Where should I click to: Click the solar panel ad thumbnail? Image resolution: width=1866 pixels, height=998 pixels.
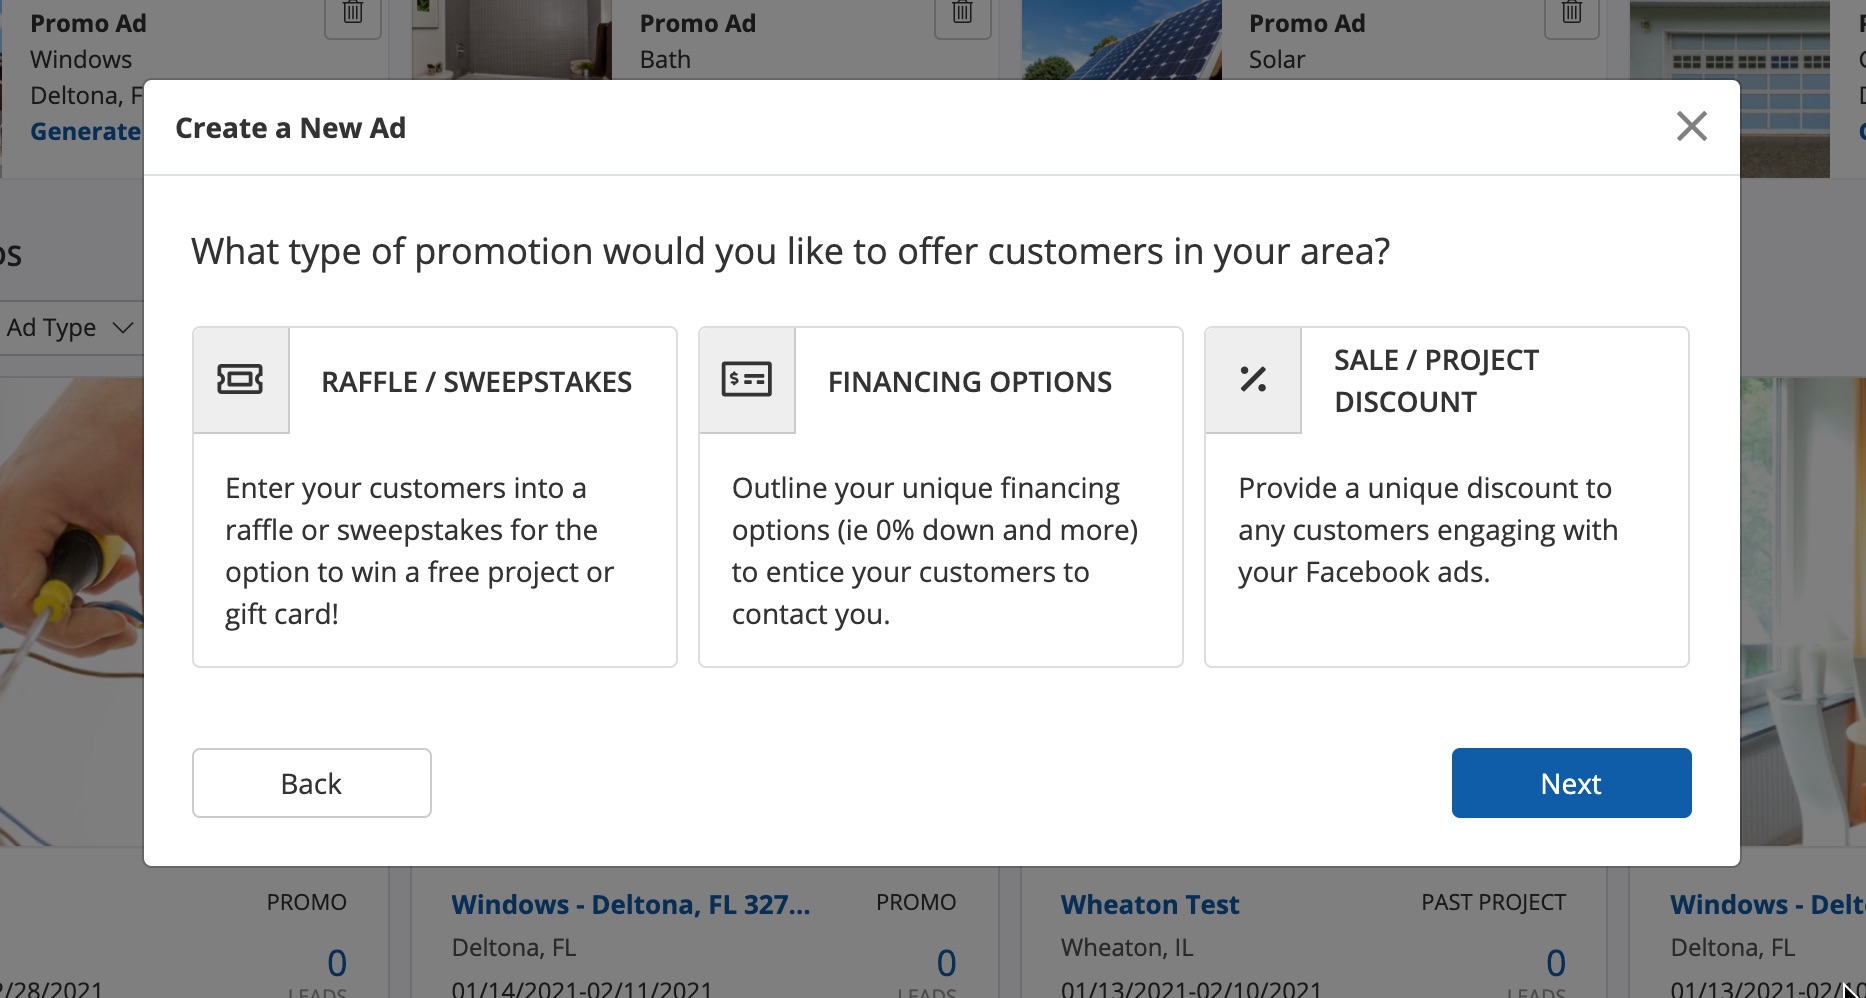(x=1121, y=40)
